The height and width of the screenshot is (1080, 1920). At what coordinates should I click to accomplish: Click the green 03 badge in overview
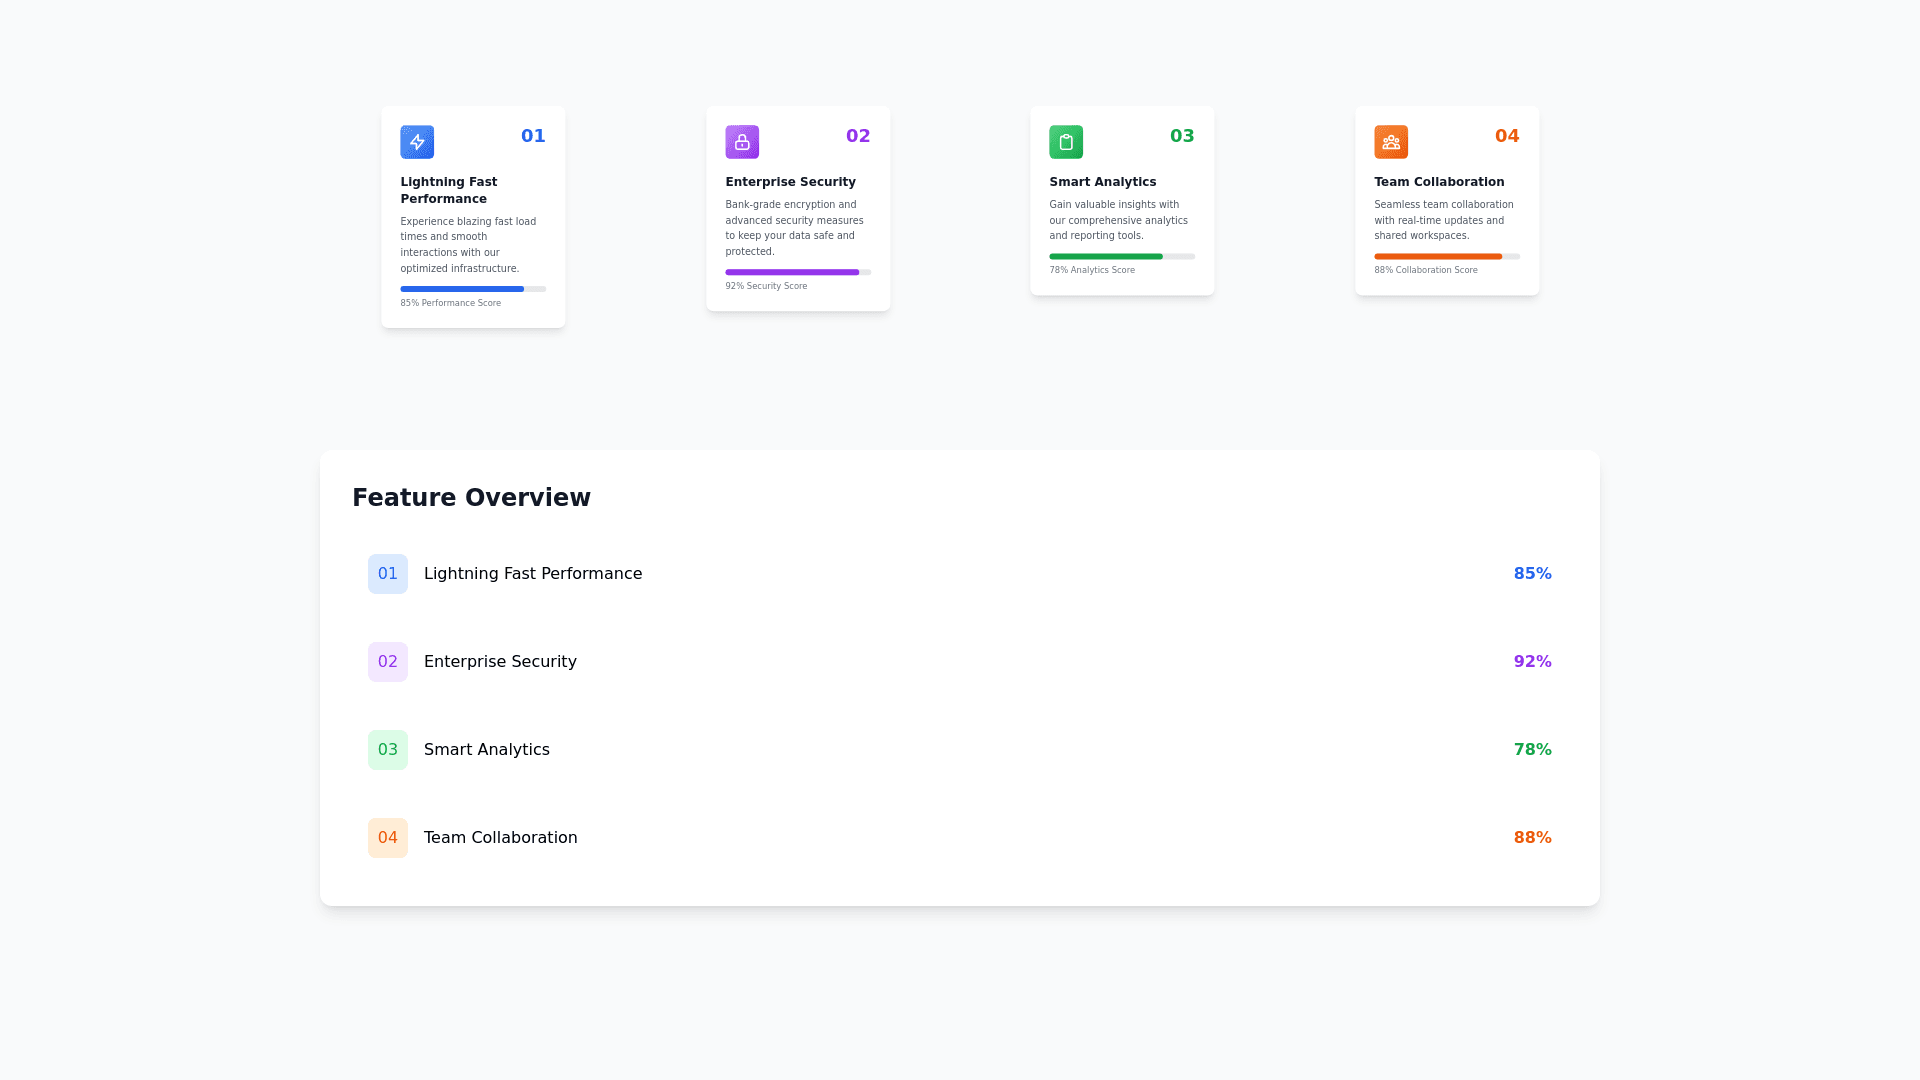pos(388,750)
